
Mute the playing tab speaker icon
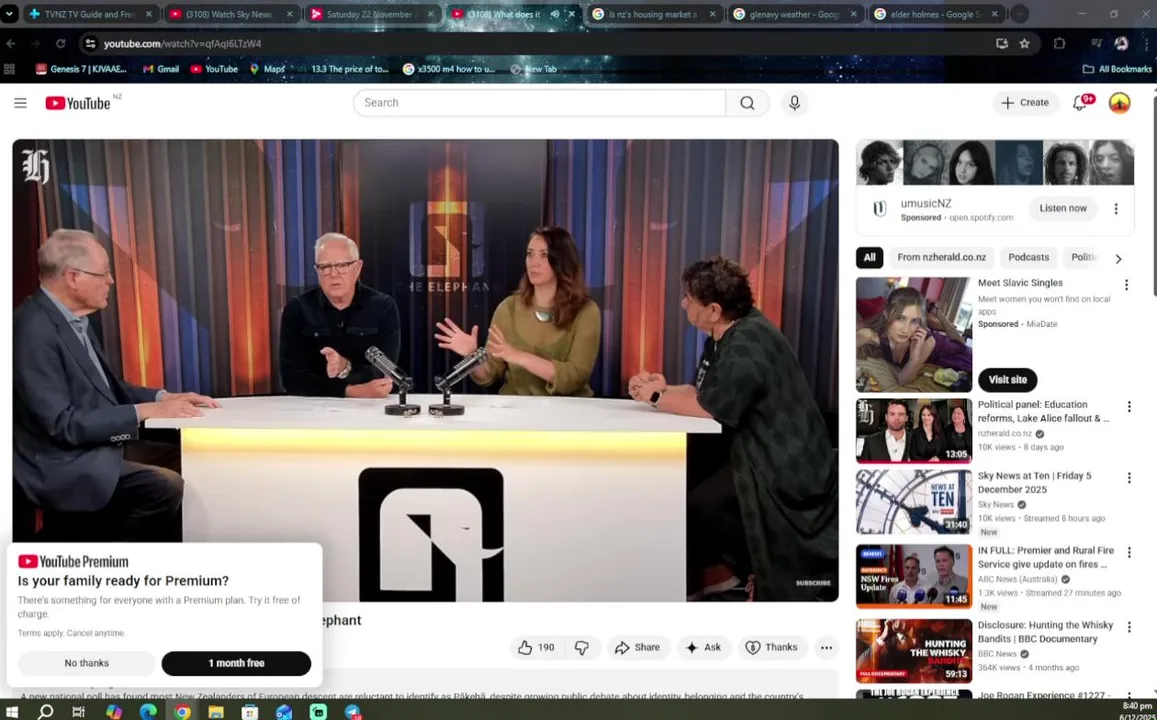pyautogui.click(x=555, y=14)
